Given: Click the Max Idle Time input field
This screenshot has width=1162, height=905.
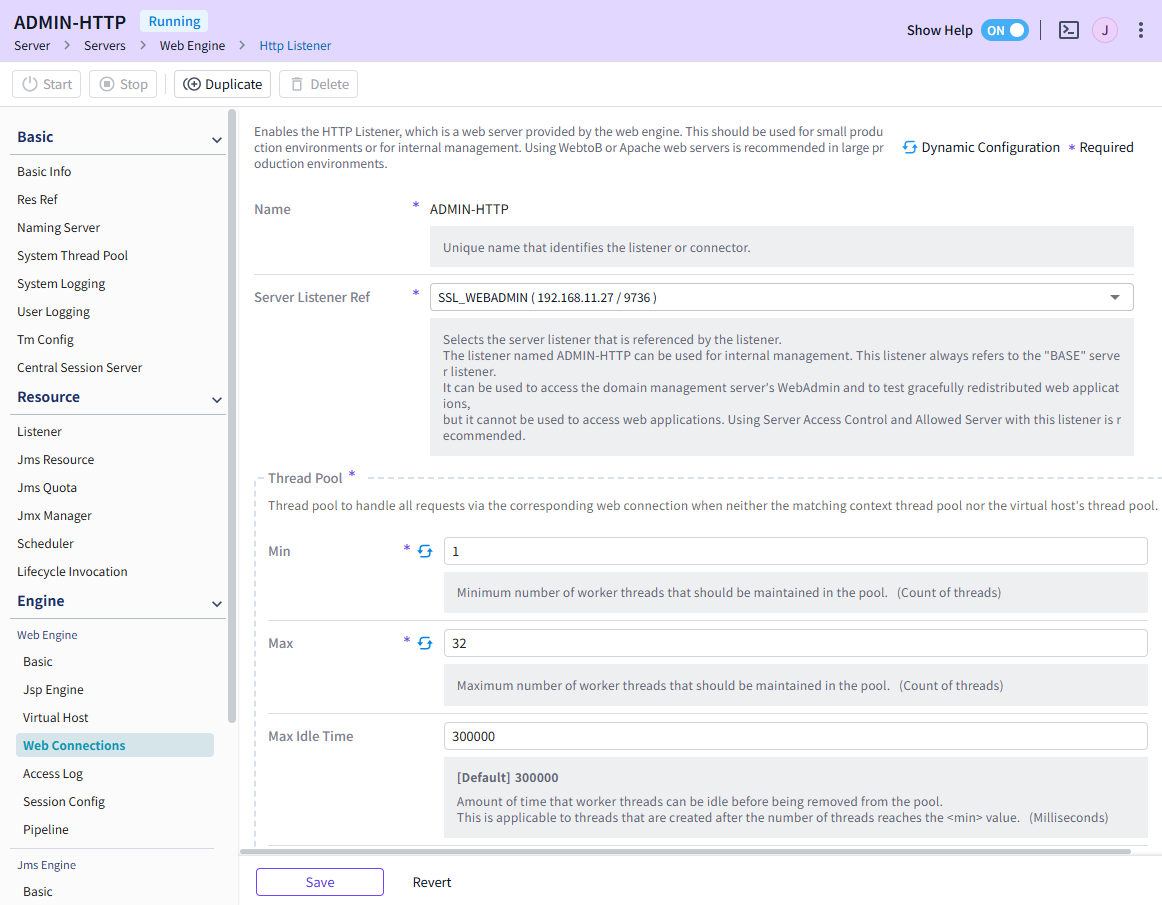Looking at the screenshot, I should [x=795, y=736].
